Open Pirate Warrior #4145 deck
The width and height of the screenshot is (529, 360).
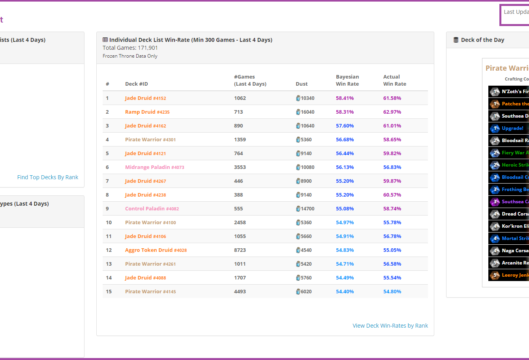[150, 292]
